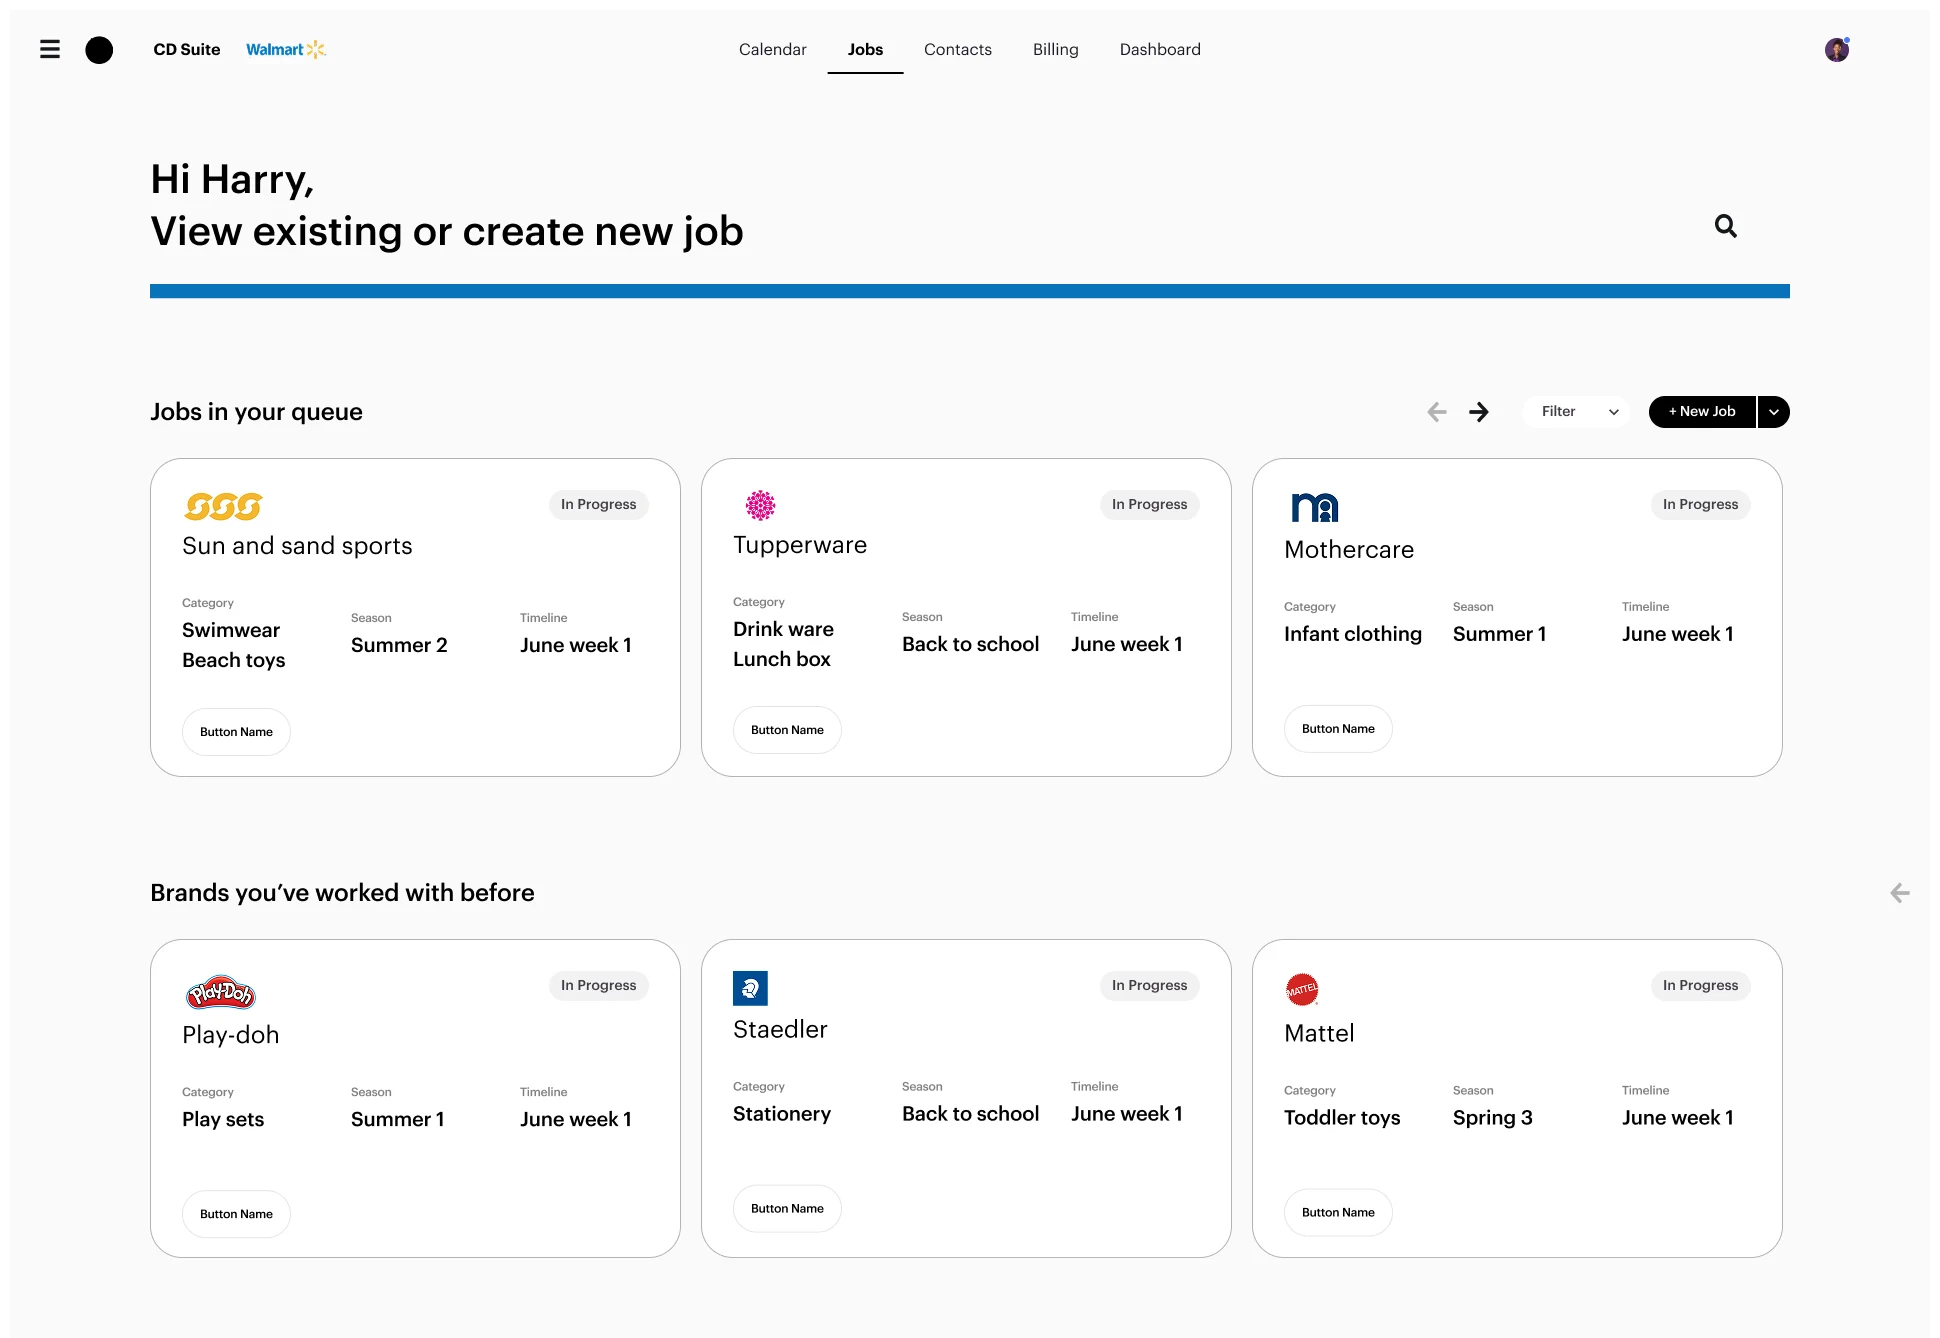
Task: Click the Infant clothing category text
Action: [1353, 634]
